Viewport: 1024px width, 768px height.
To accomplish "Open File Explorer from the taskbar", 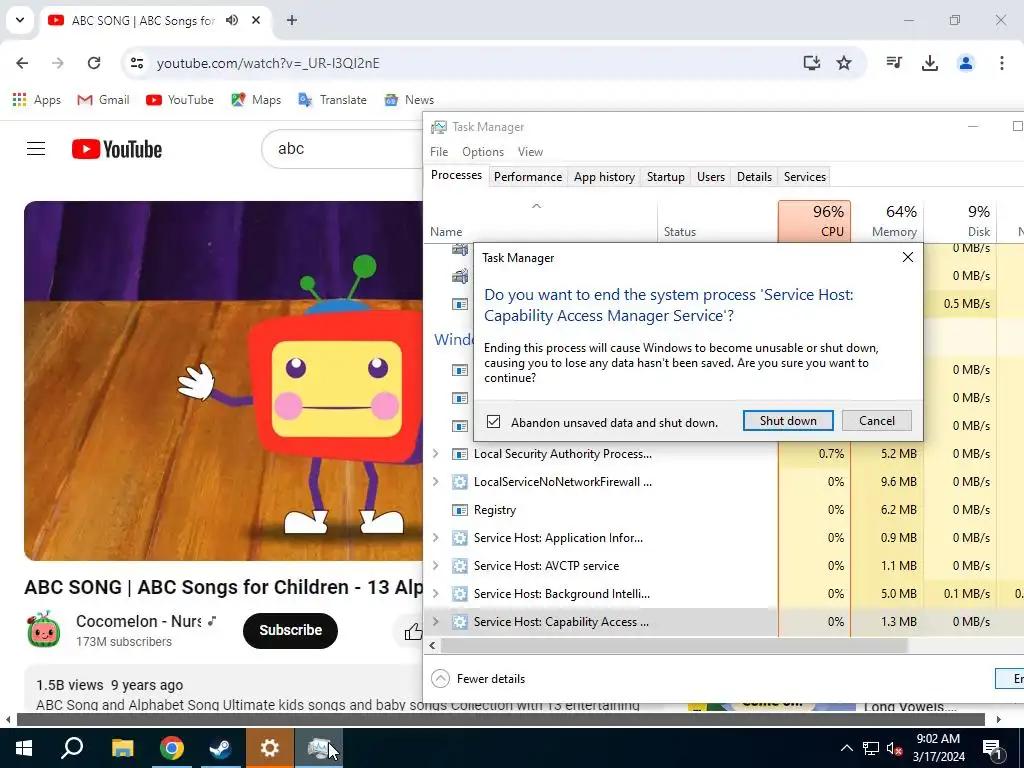I will click(x=122, y=748).
